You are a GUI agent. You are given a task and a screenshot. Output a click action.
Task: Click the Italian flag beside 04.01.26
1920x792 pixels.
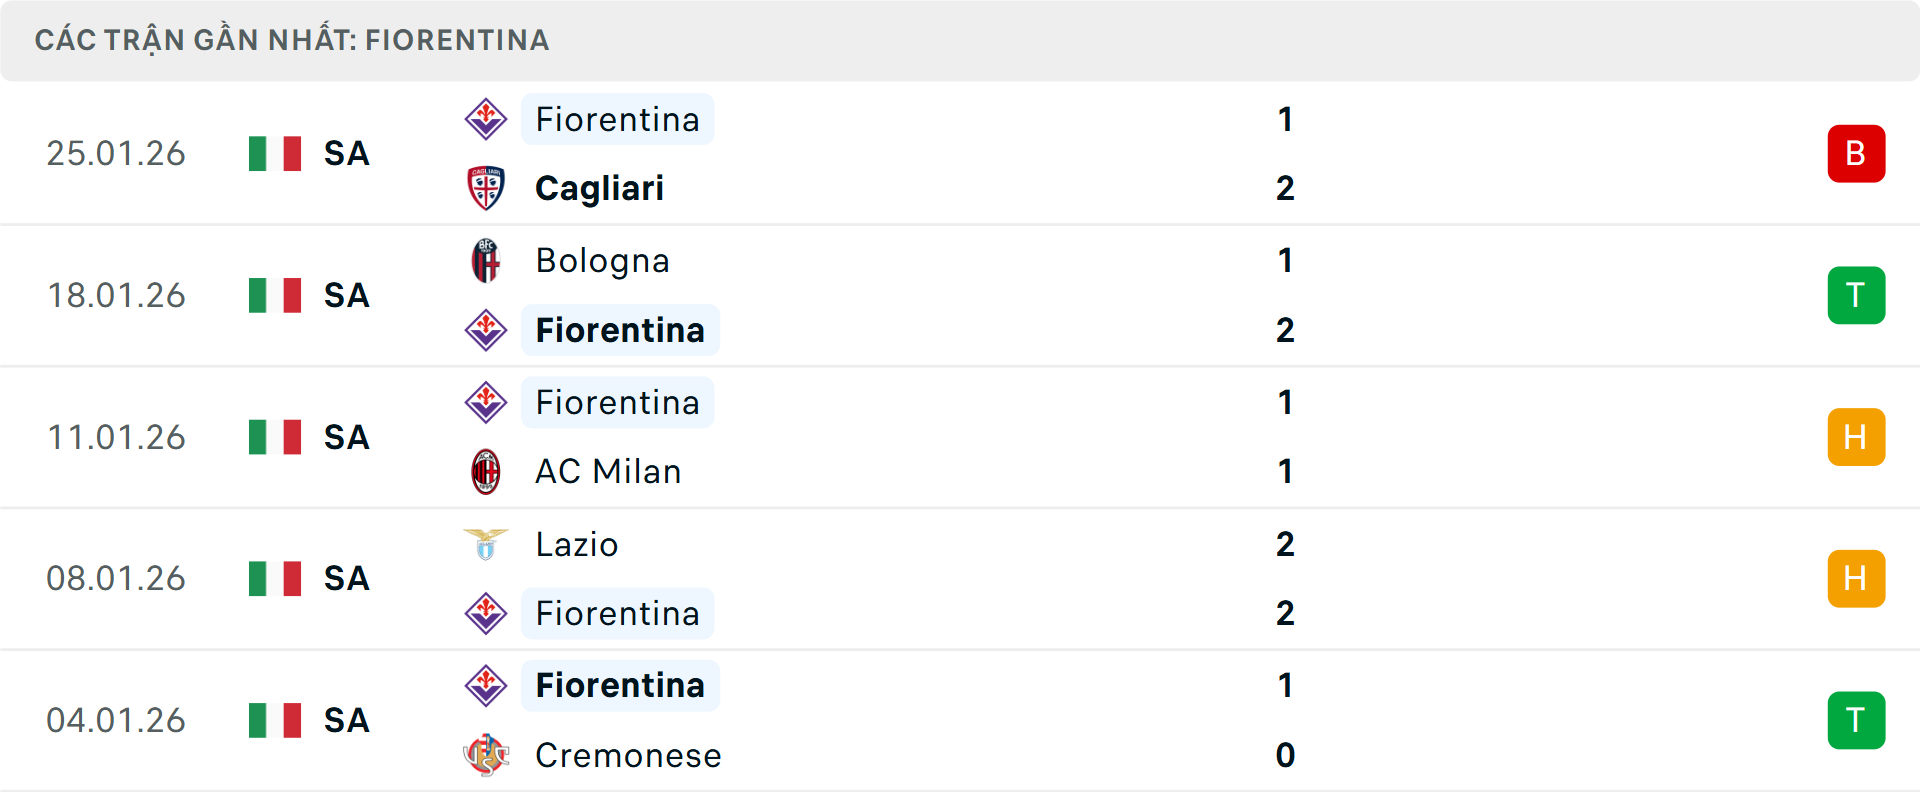(274, 720)
